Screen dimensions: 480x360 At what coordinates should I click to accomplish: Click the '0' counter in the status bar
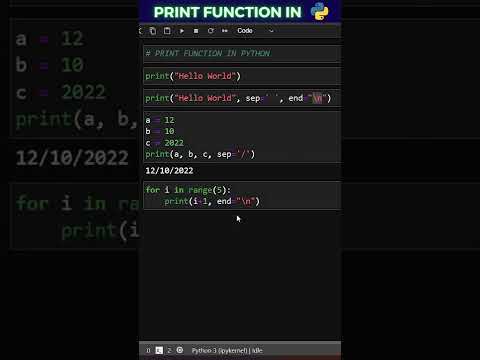click(148, 350)
